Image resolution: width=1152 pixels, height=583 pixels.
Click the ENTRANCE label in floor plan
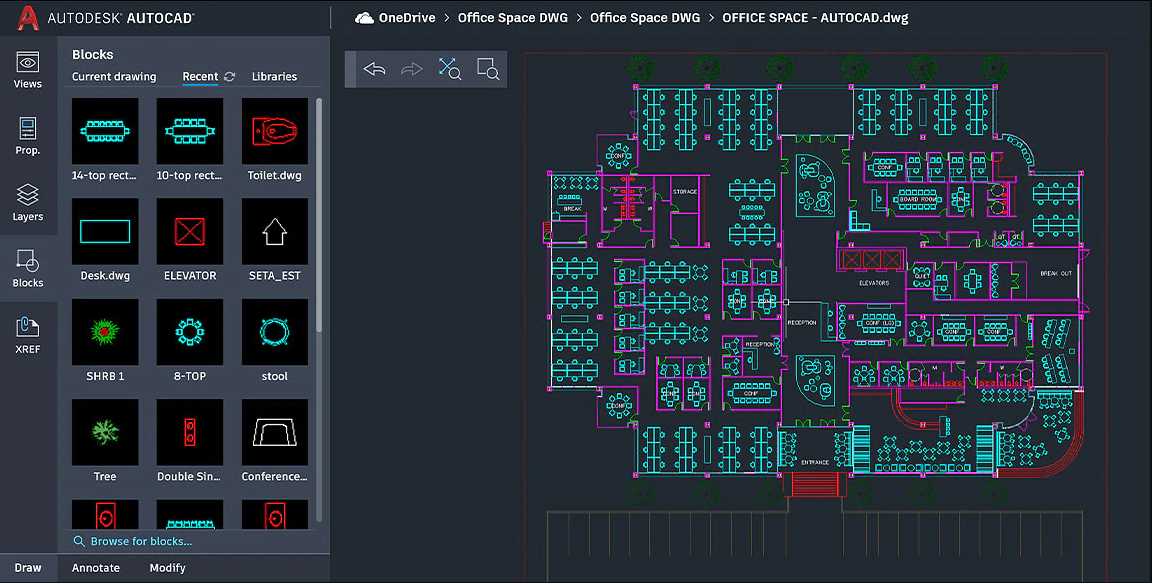(815, 463)
